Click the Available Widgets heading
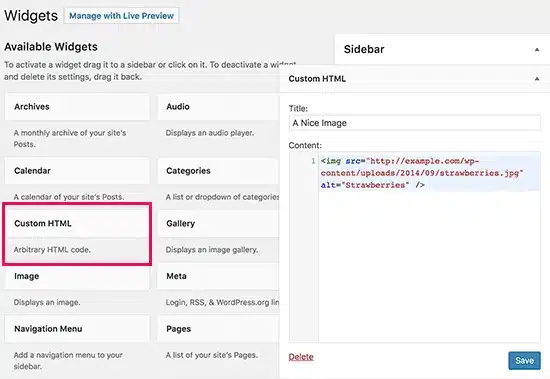The width and height of the screenshot is (550, 379). [51, 47]
